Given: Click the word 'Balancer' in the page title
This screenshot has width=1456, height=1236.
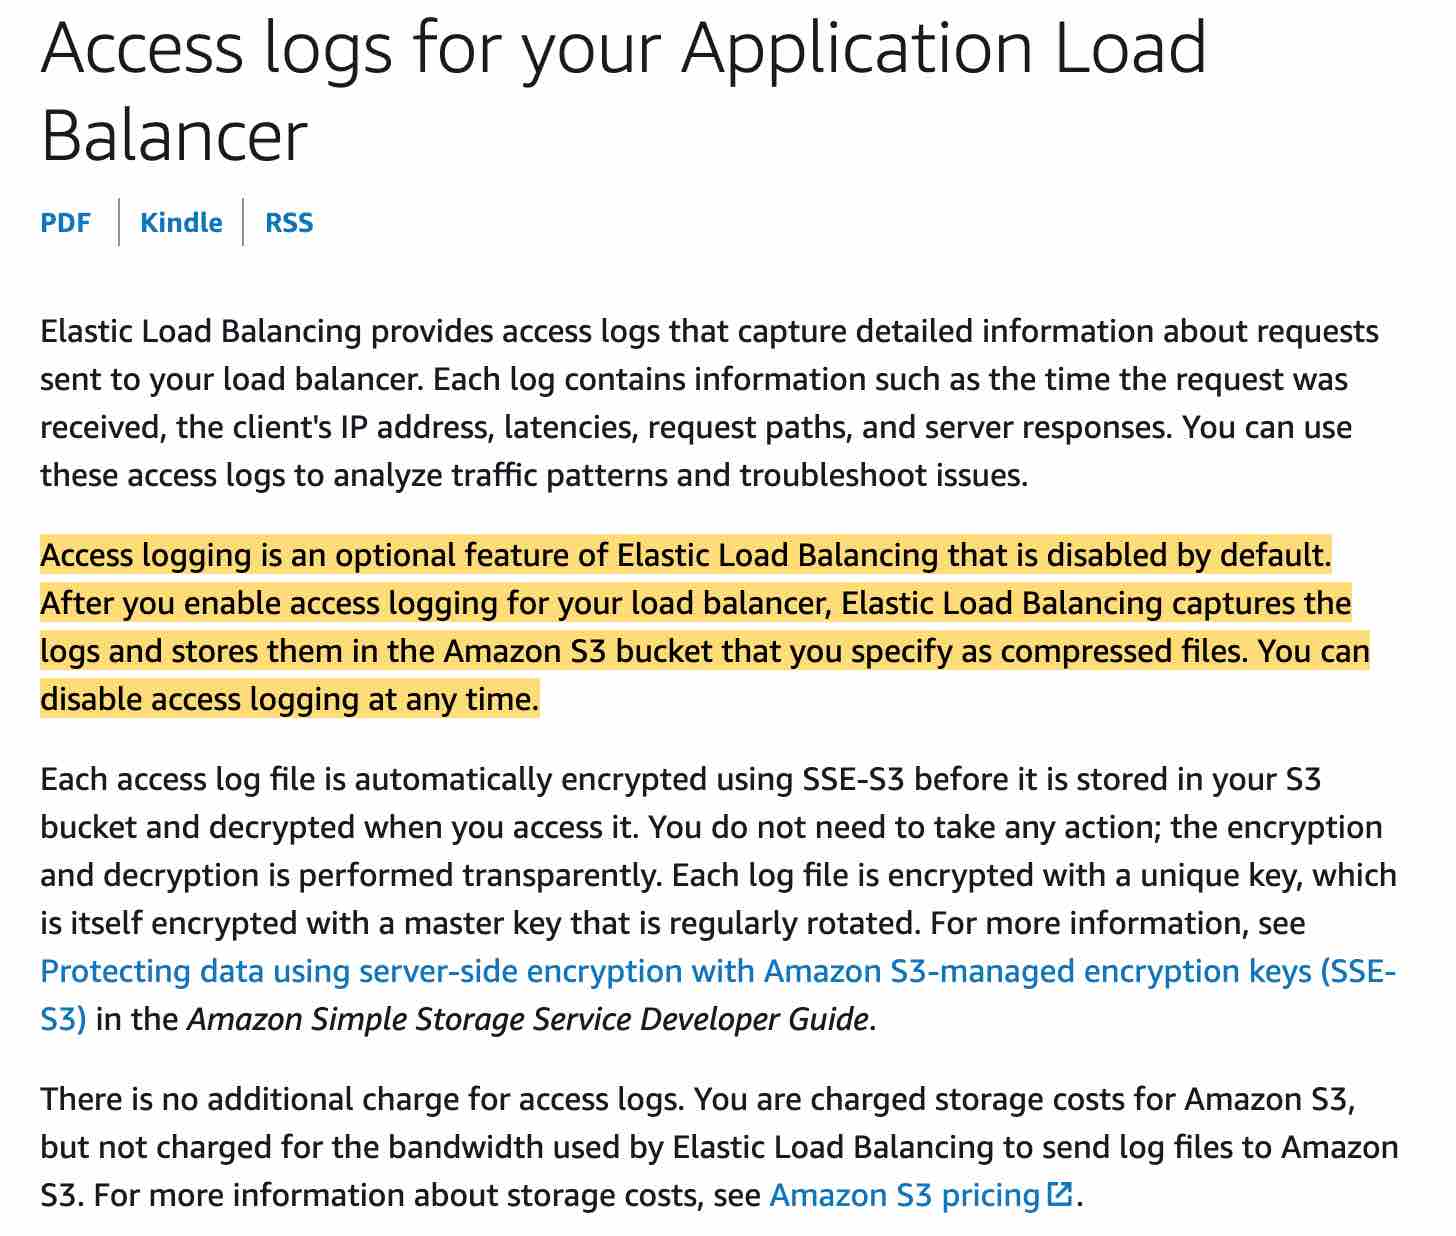Looking at the screenshot, I should tap(174, 137).
